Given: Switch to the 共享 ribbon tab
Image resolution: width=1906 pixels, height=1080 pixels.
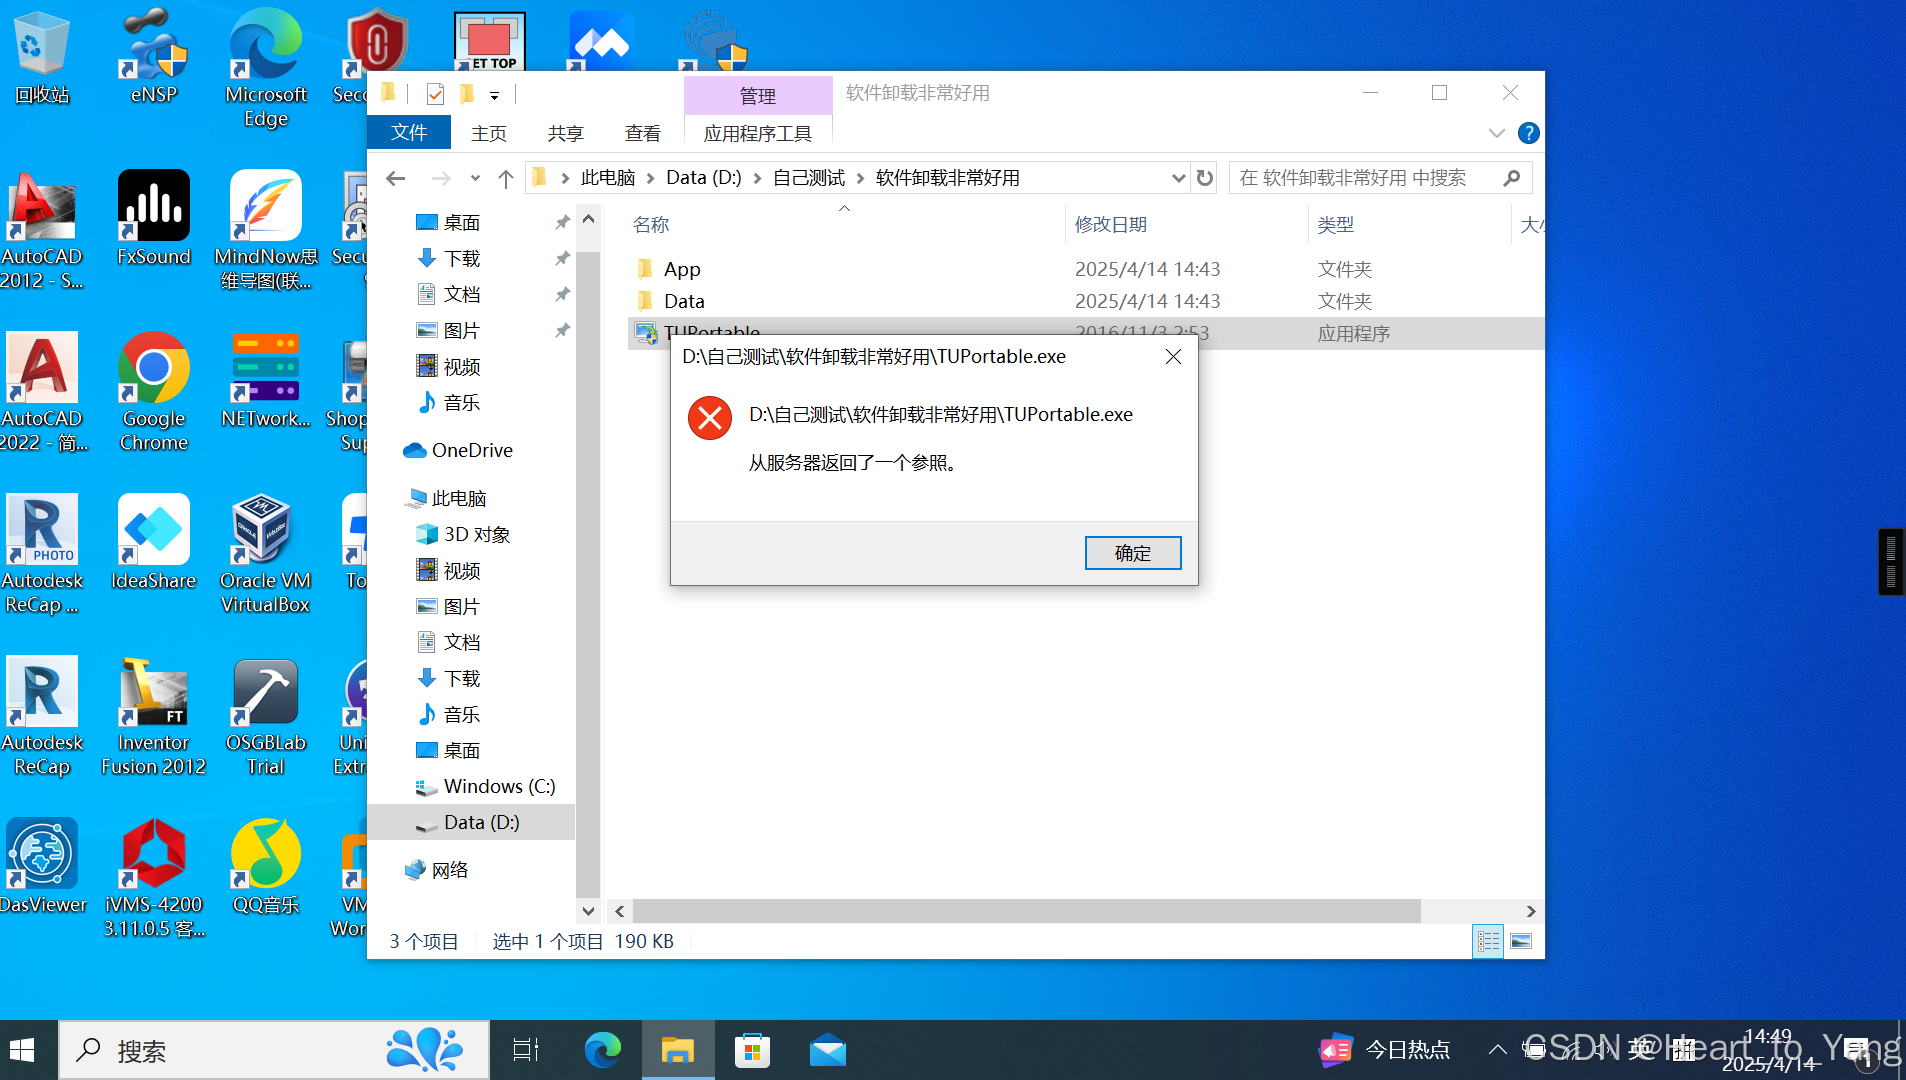Looking at the screenshot, I should click(566, 133).
